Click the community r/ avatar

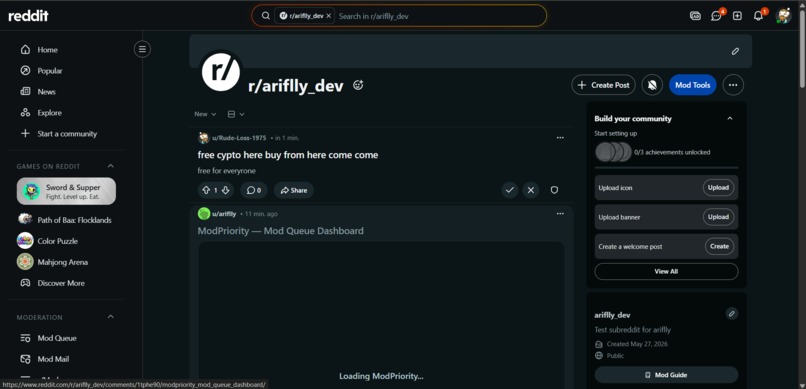221,71
